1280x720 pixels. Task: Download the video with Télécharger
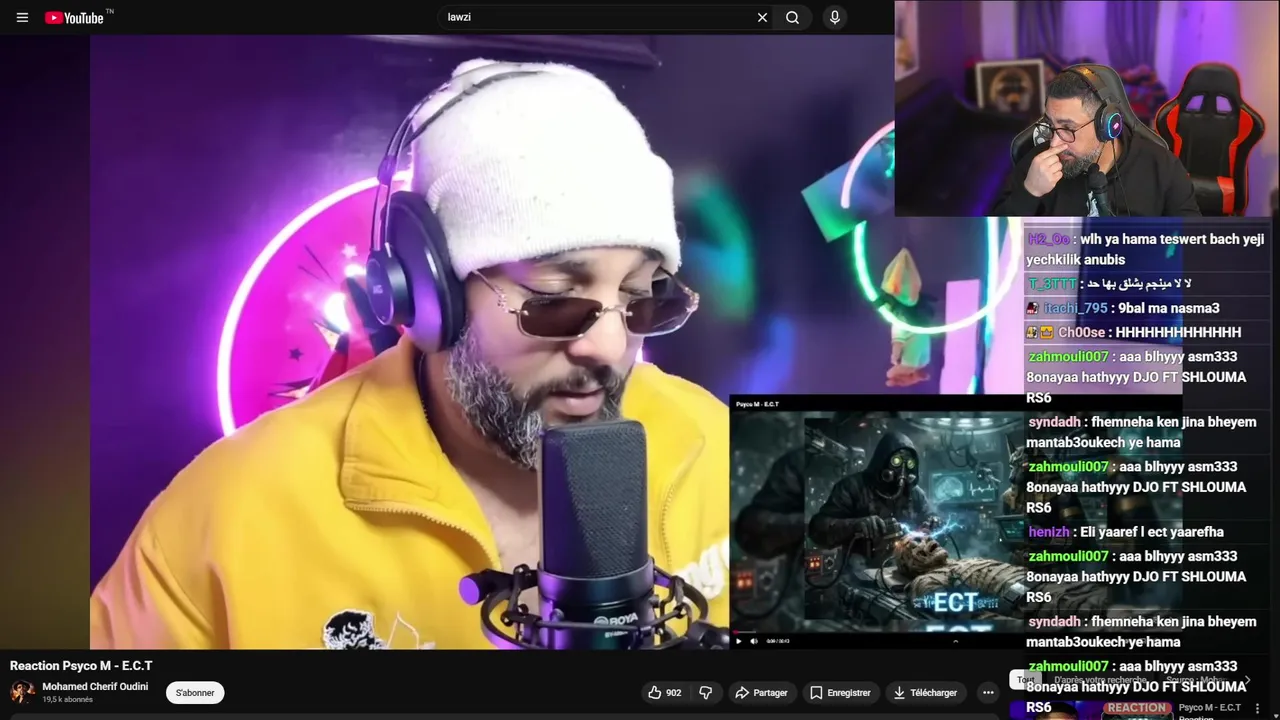[x=925, y=692]
